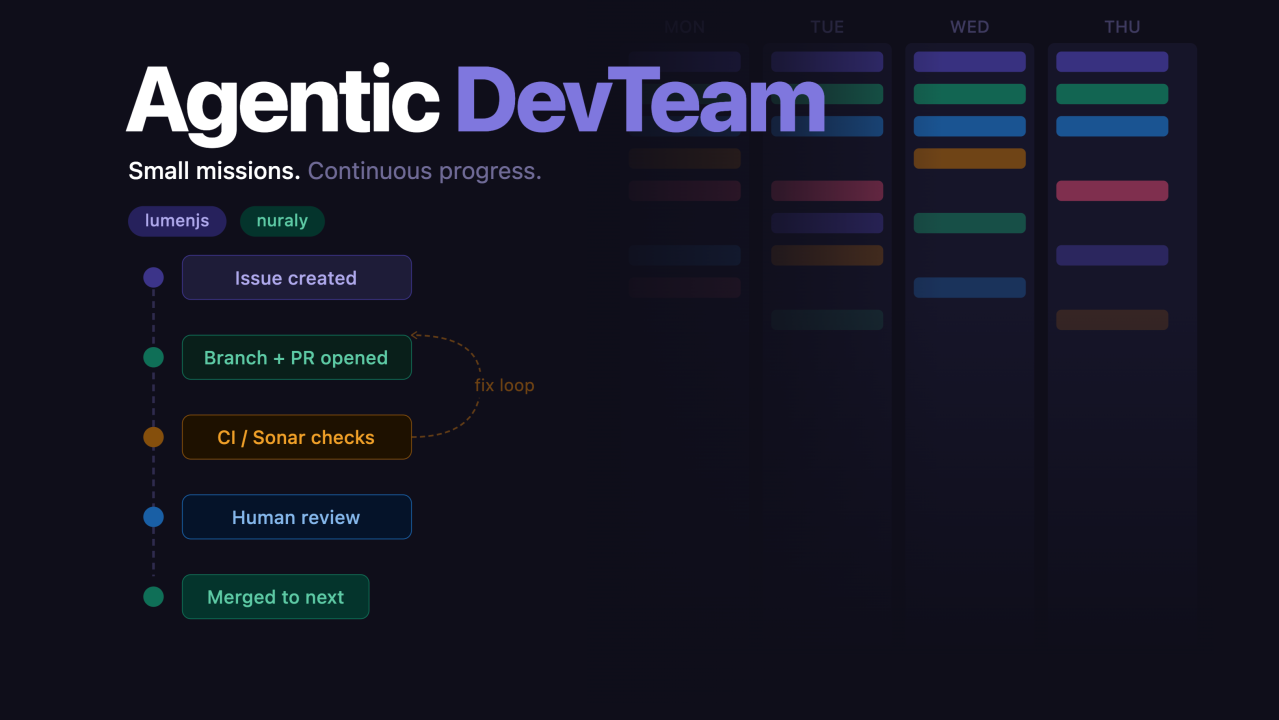Image resolution: width=1279 pixels, height=720 pixels.
Task: Click the orange bar in WED column
Action: pos(969,158)
